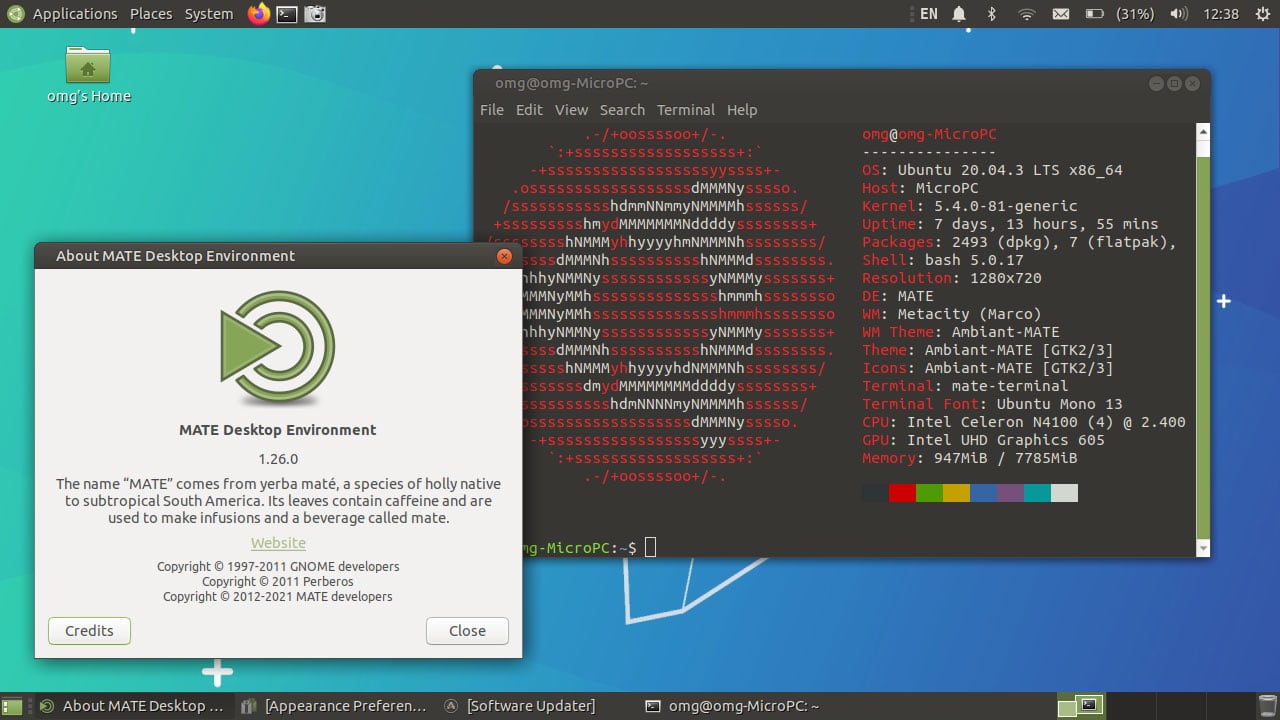
Task: Open the Wi-Fi network indicator
Action: click(x=1026, y=14)
